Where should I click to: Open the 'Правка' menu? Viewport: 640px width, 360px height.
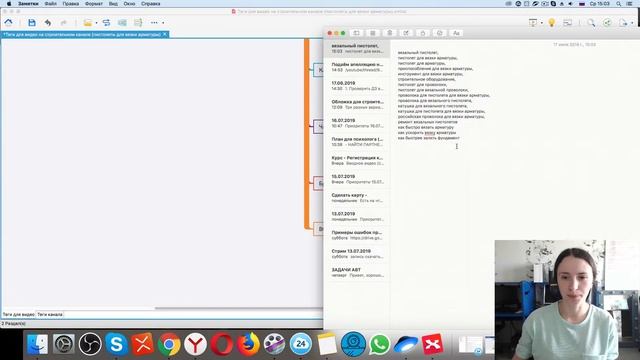[x=71, y=4]
